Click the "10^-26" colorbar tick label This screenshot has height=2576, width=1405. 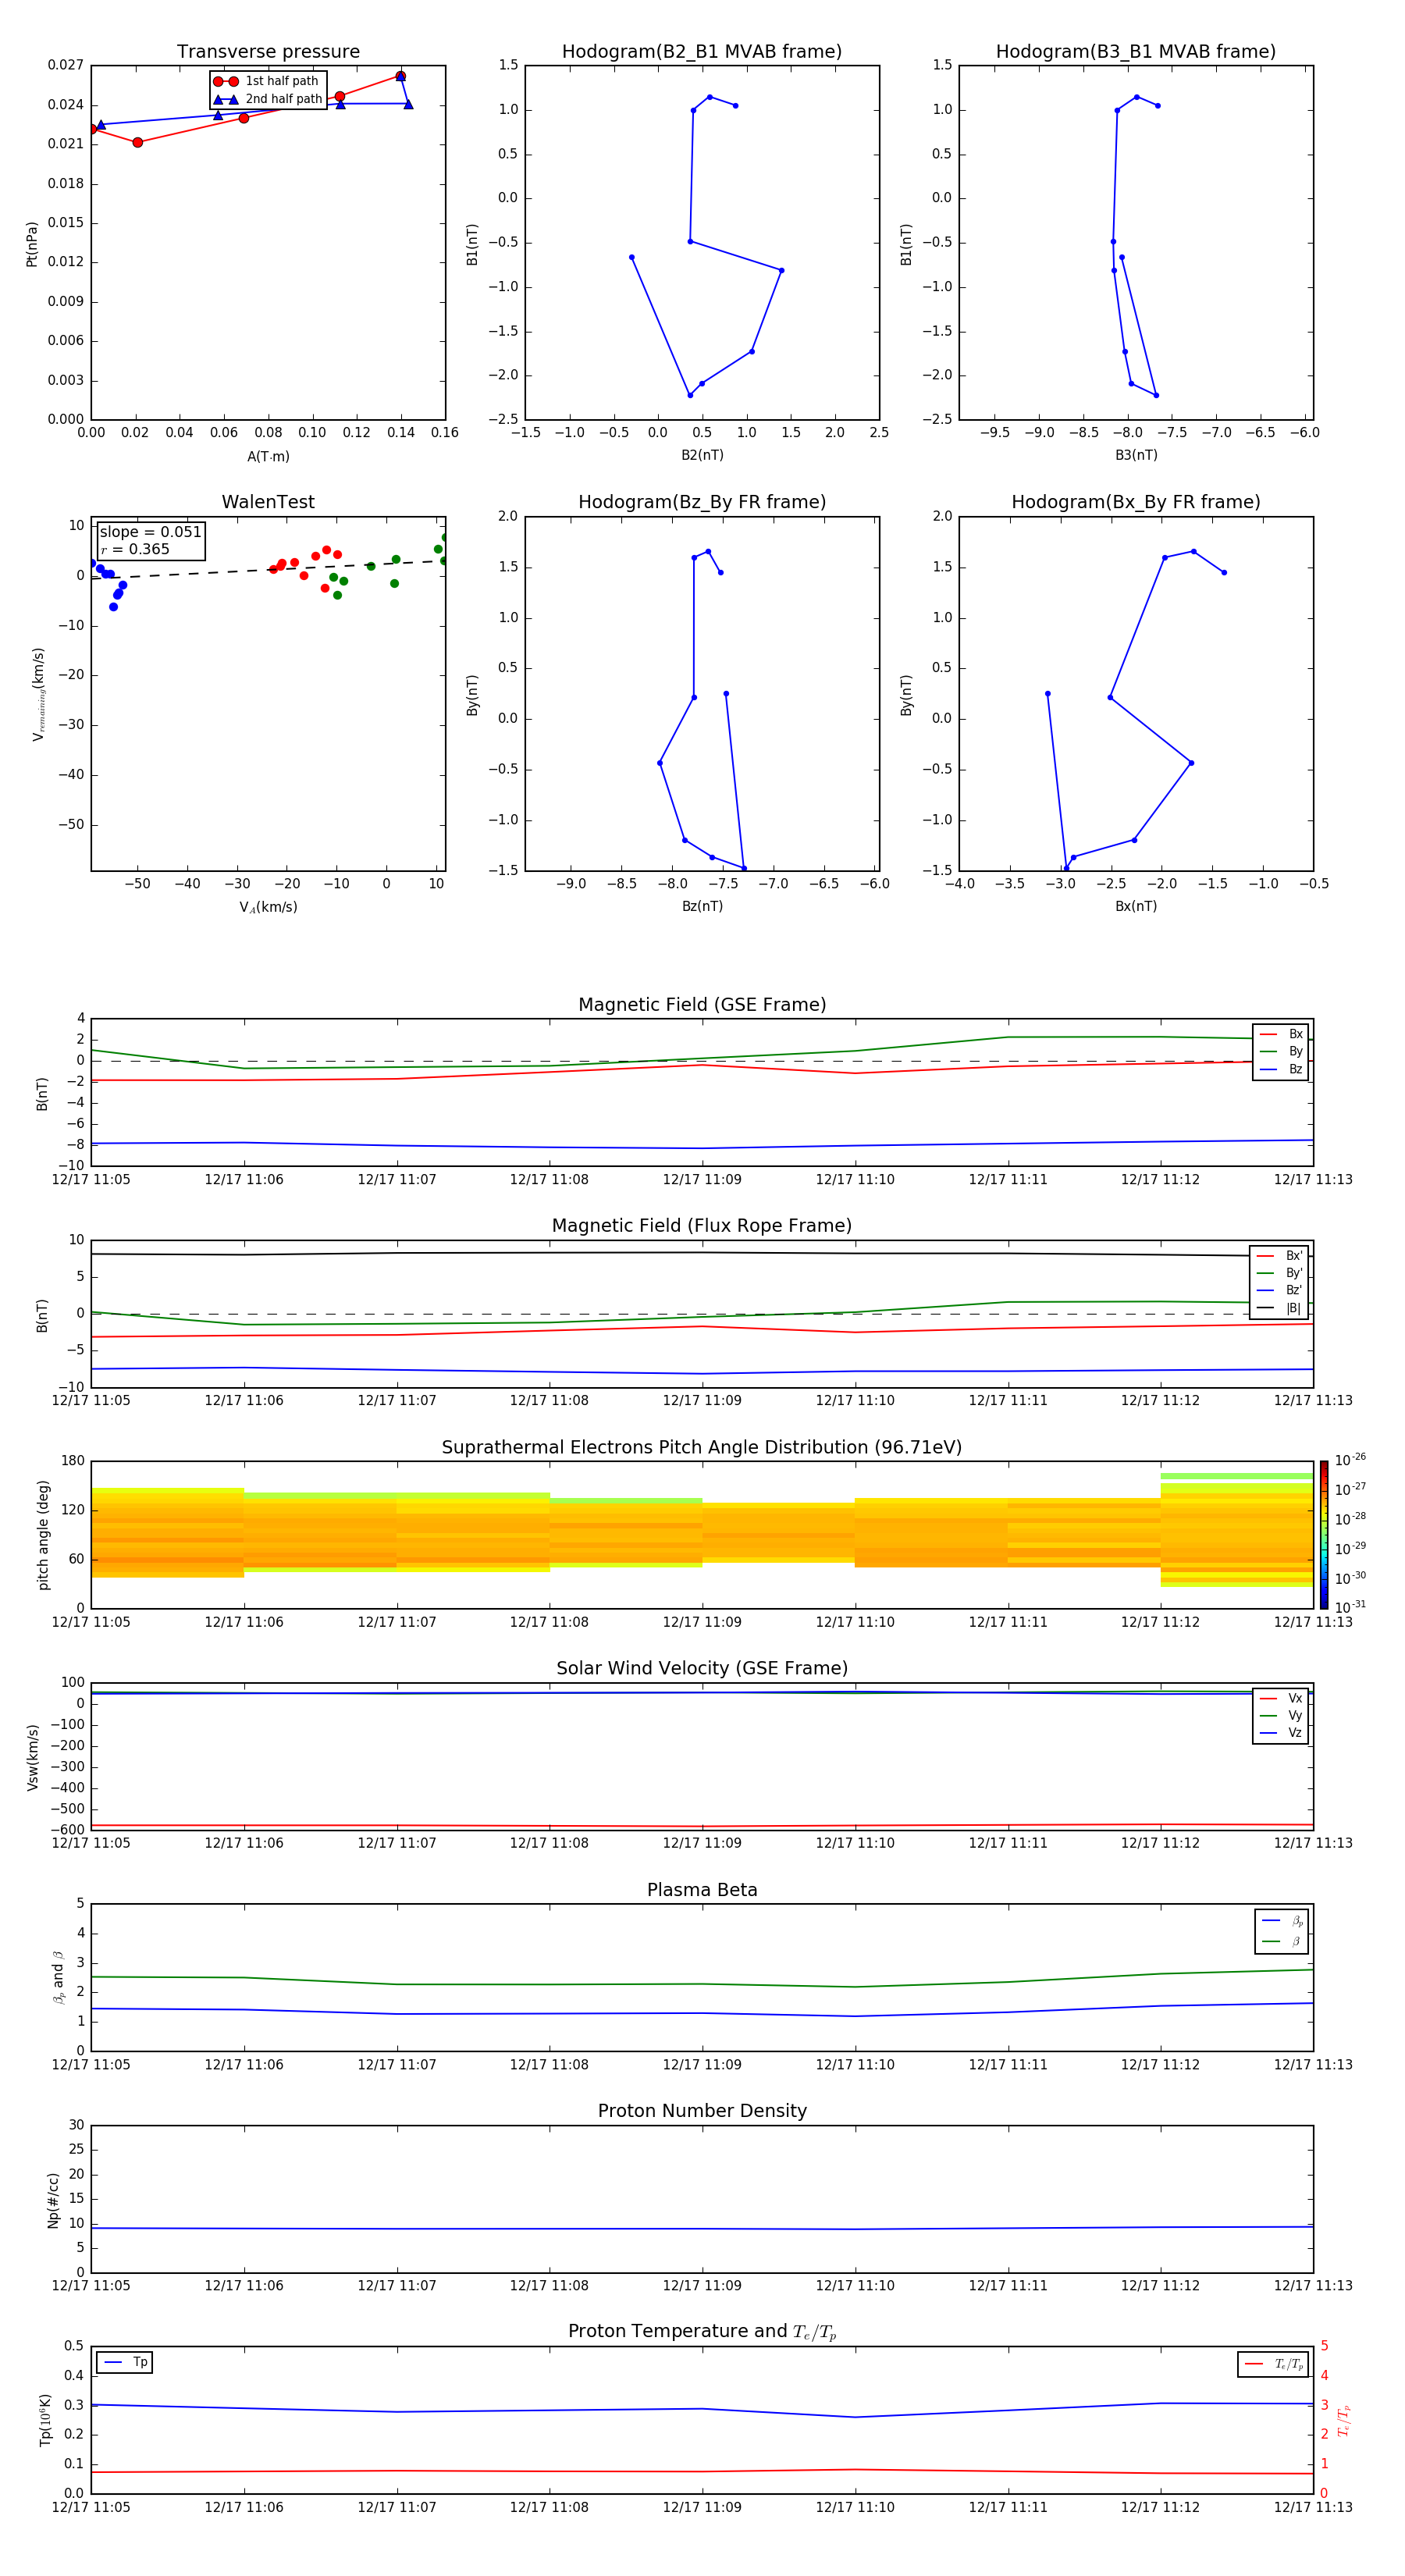[x=1350, y=1460]
